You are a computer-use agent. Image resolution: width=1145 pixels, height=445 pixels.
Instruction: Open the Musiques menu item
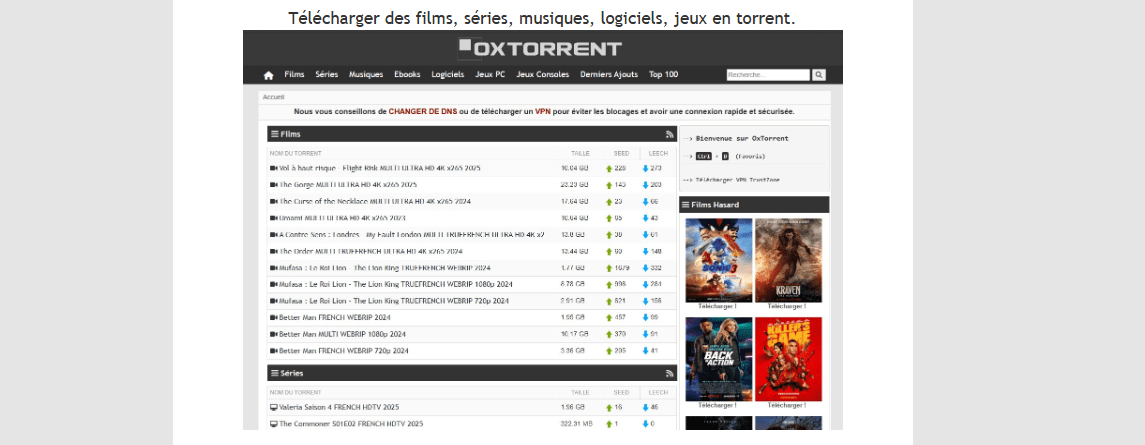tap(366, 75)
